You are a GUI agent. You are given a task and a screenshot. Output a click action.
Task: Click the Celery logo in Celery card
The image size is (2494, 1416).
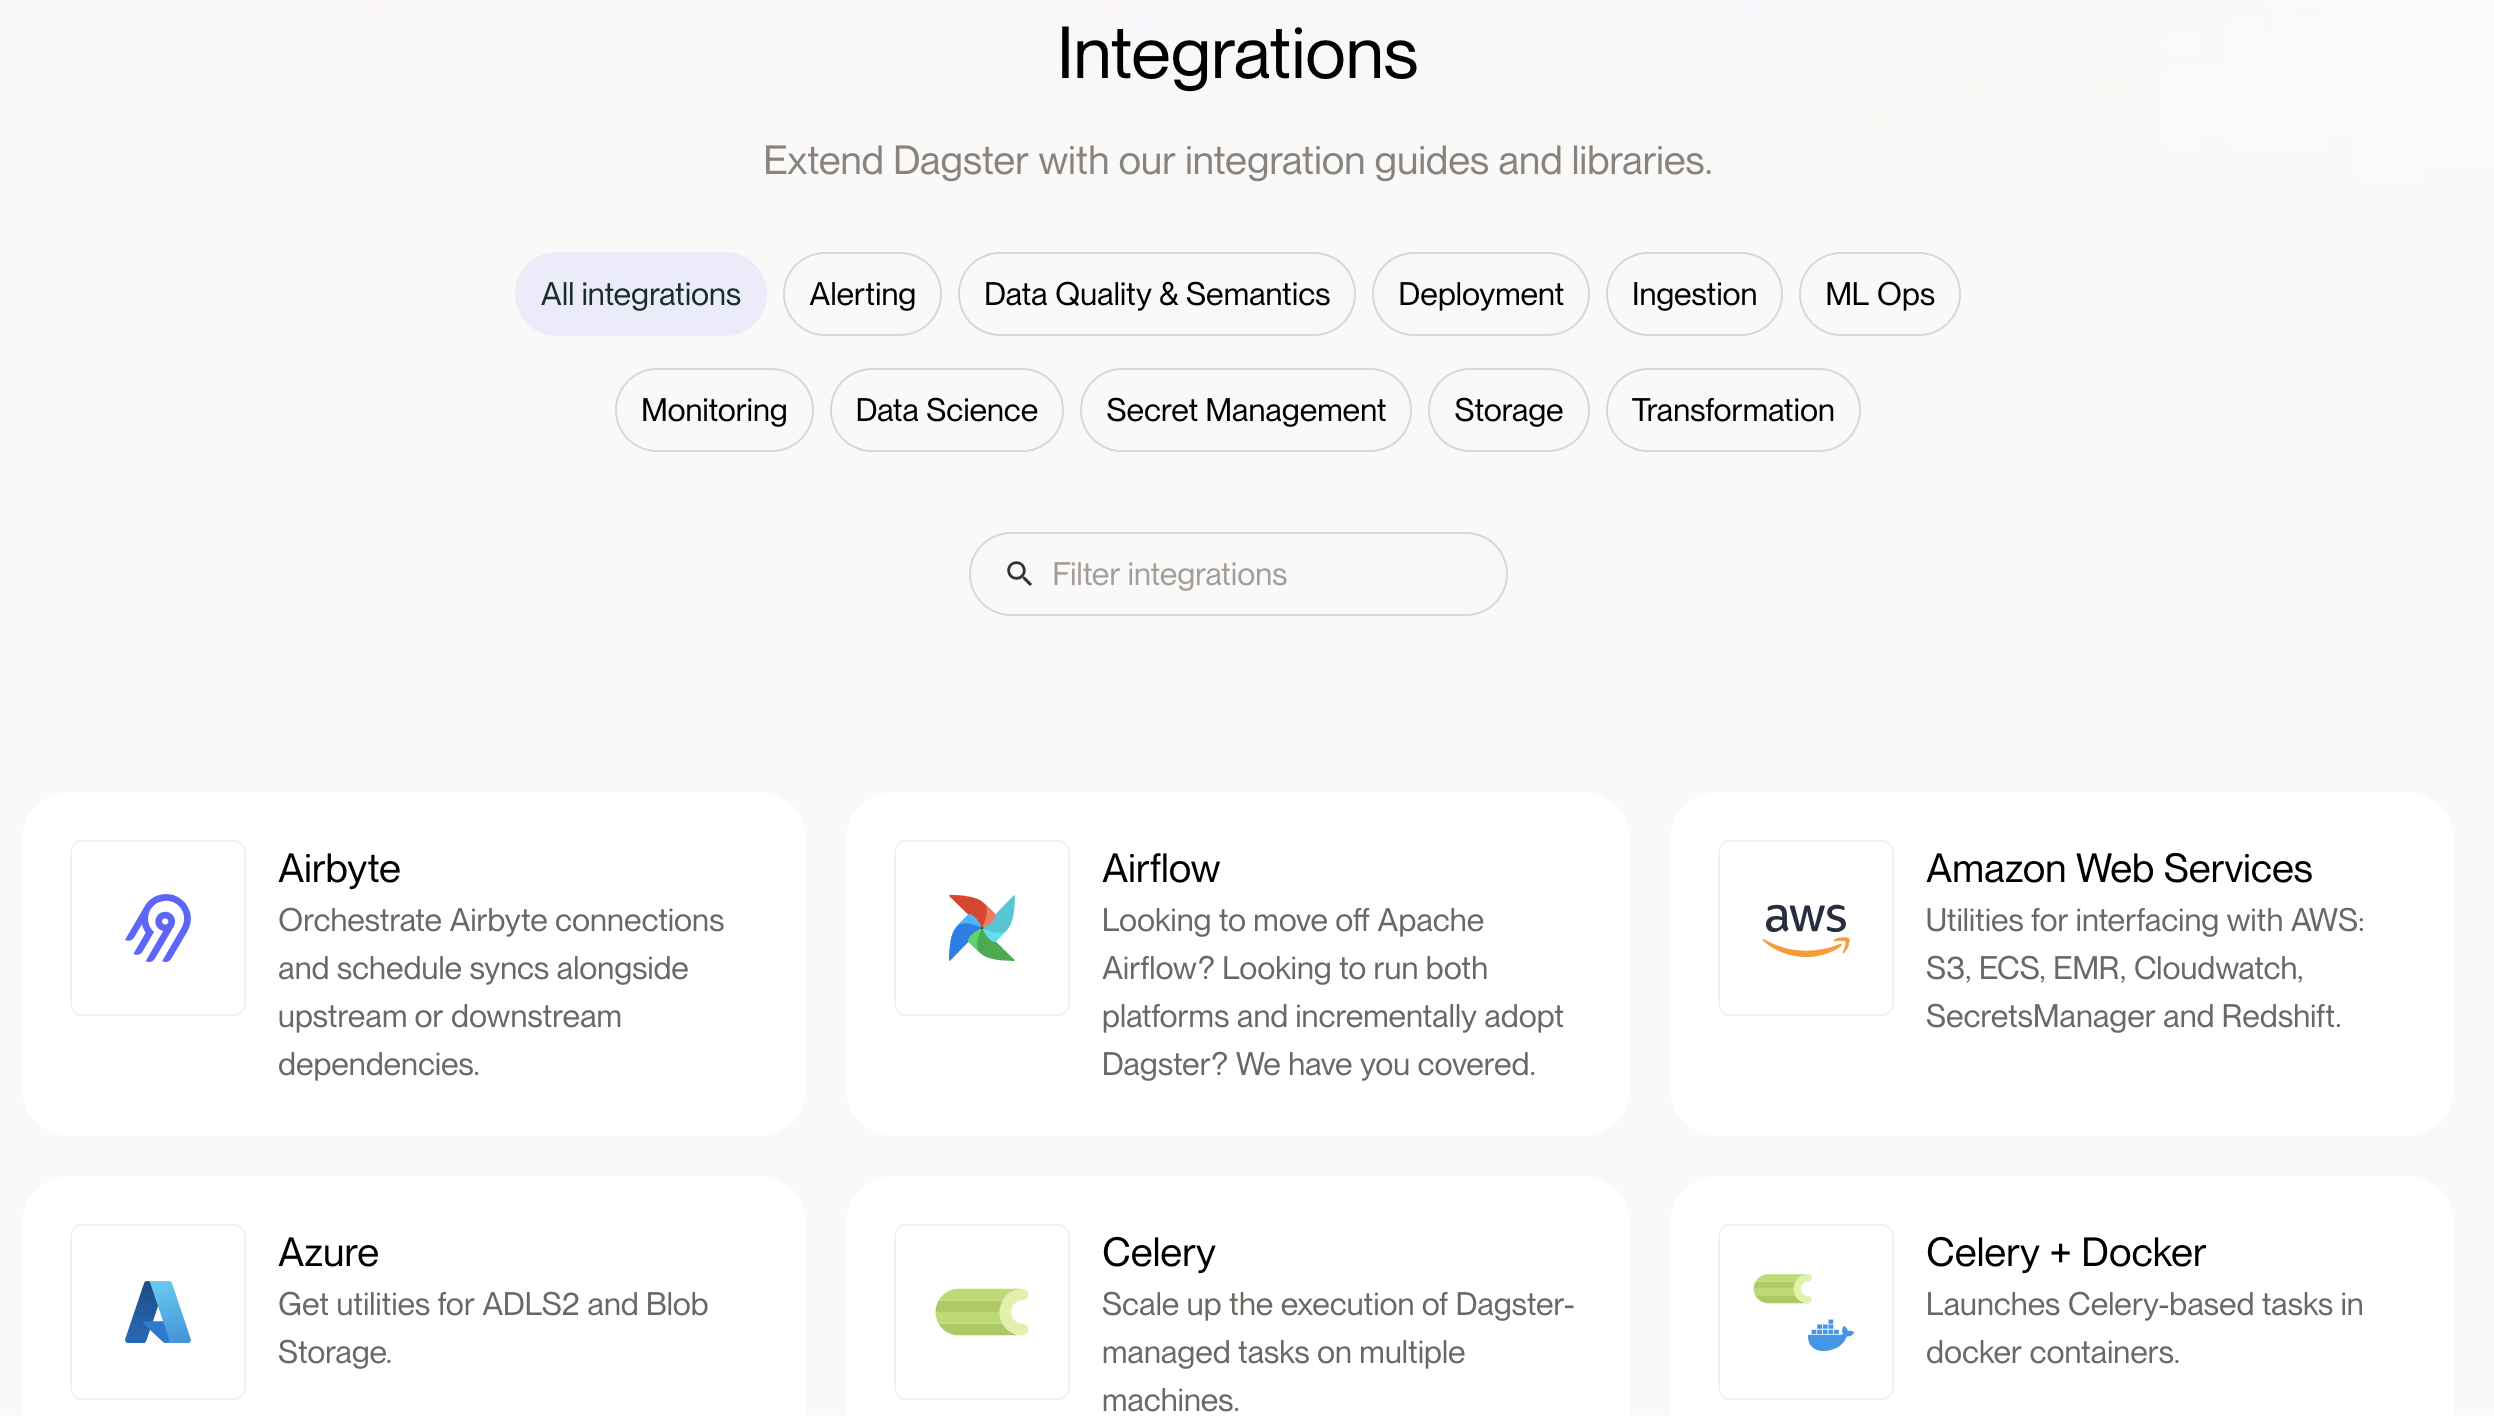coord(982,1312)
